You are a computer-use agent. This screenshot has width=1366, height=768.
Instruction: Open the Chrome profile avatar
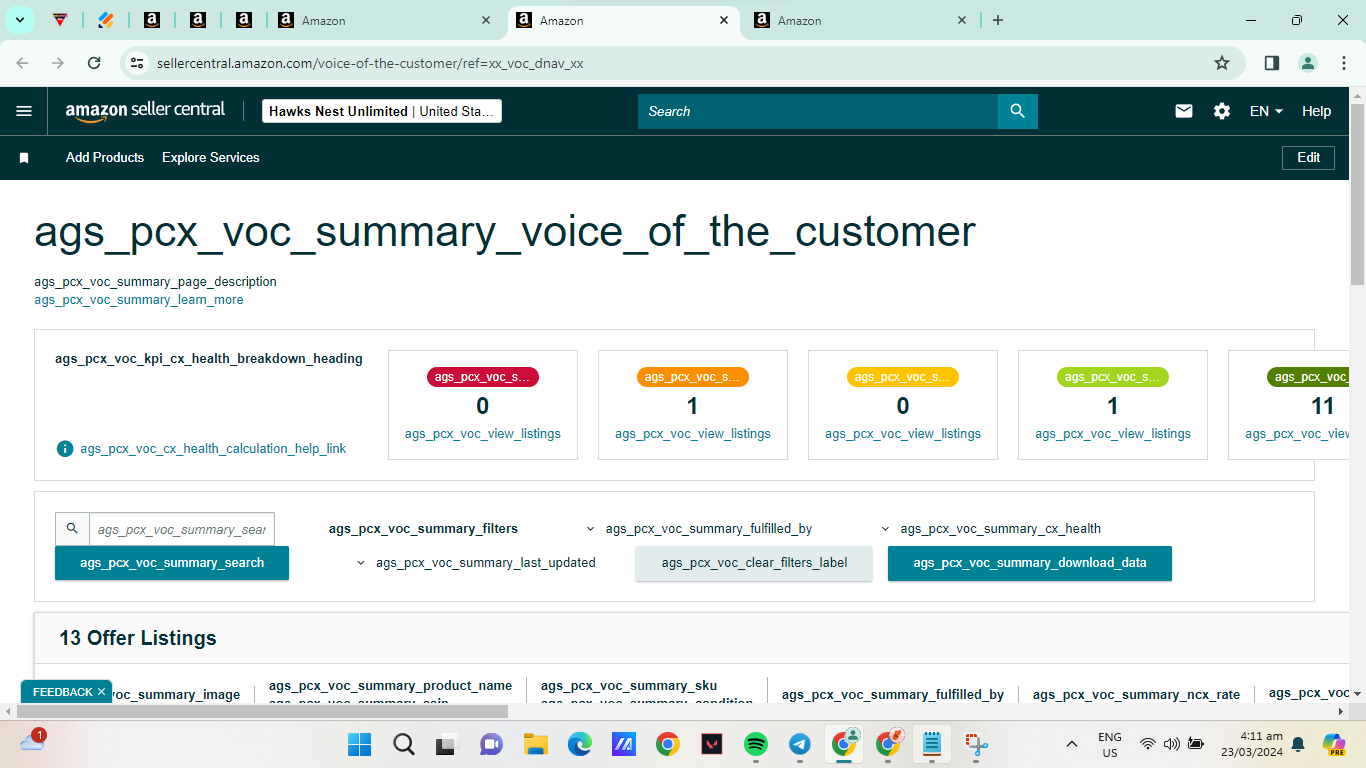coord(1308,63)
